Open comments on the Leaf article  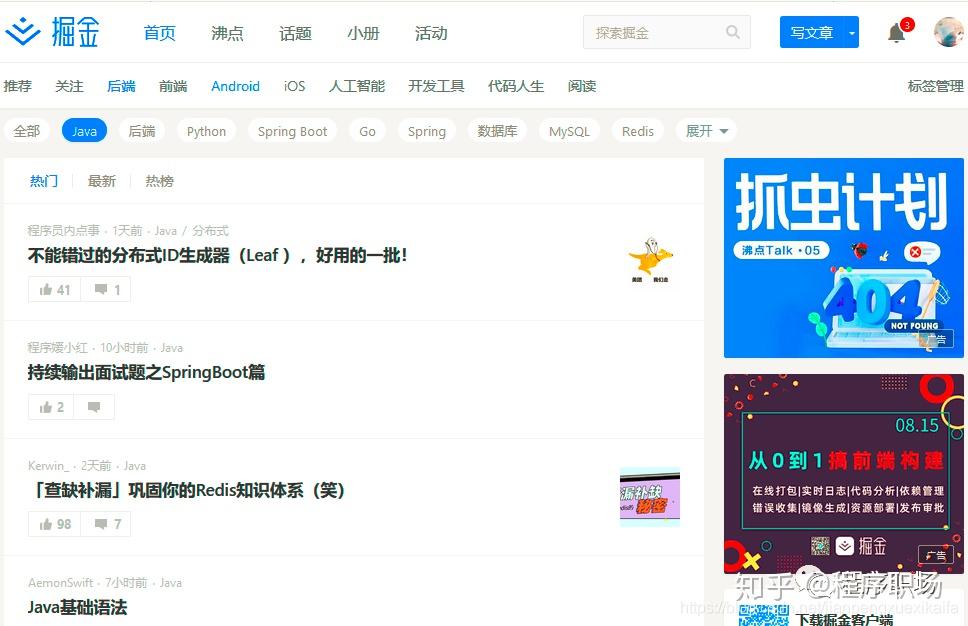click(106, 290)
